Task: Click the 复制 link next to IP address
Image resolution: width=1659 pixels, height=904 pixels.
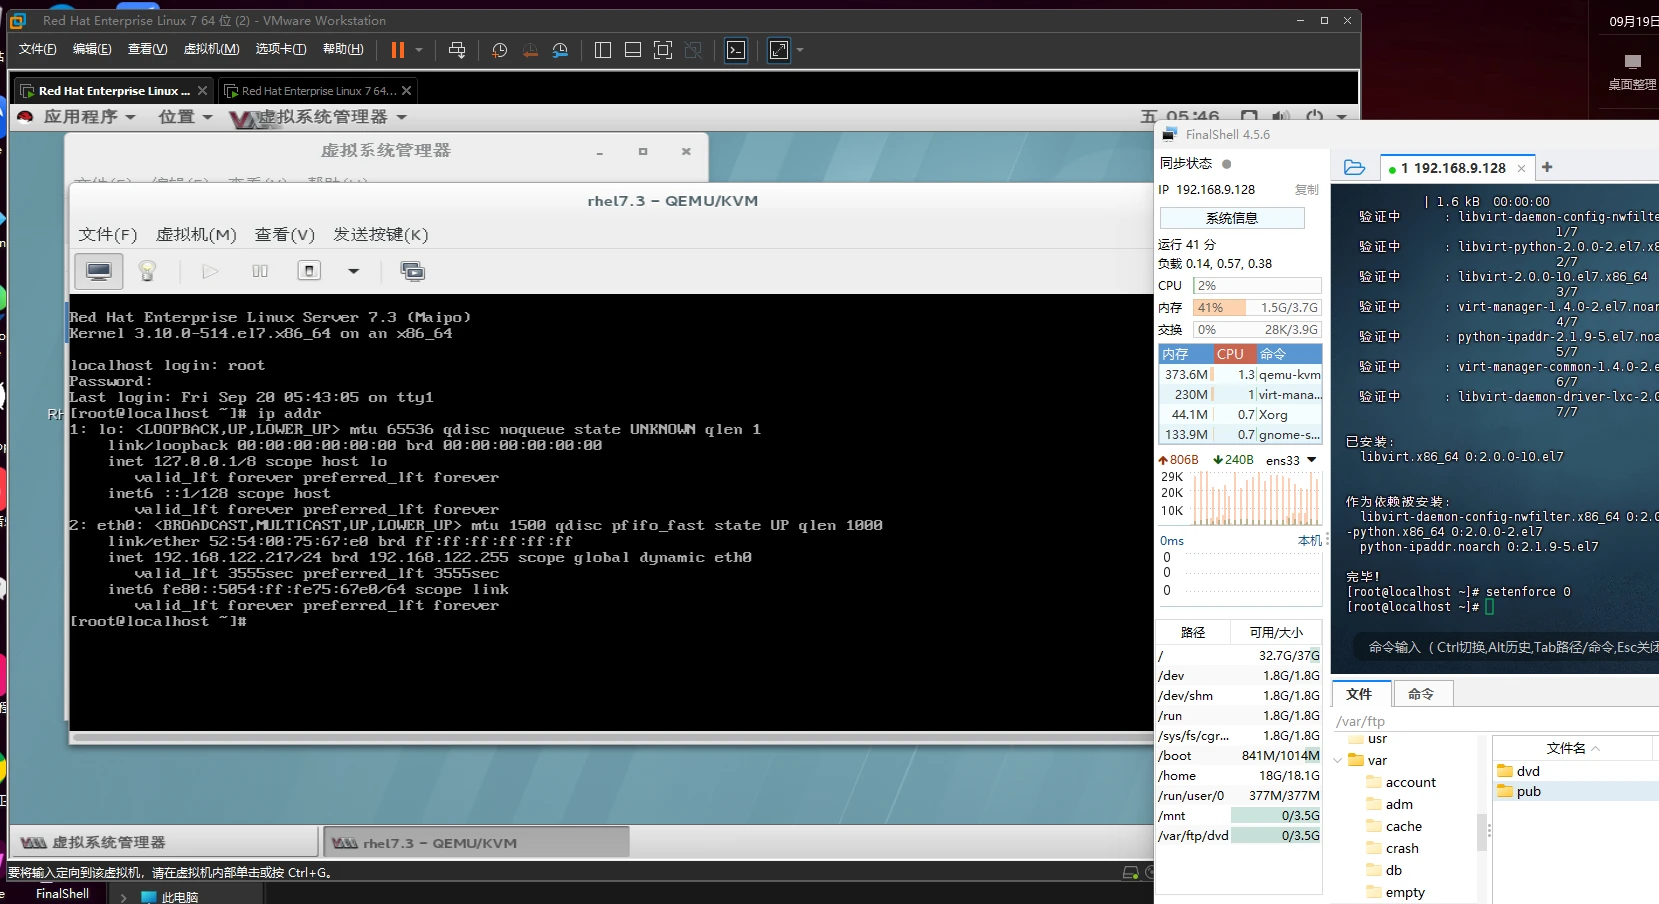Action: [1306, 190]
